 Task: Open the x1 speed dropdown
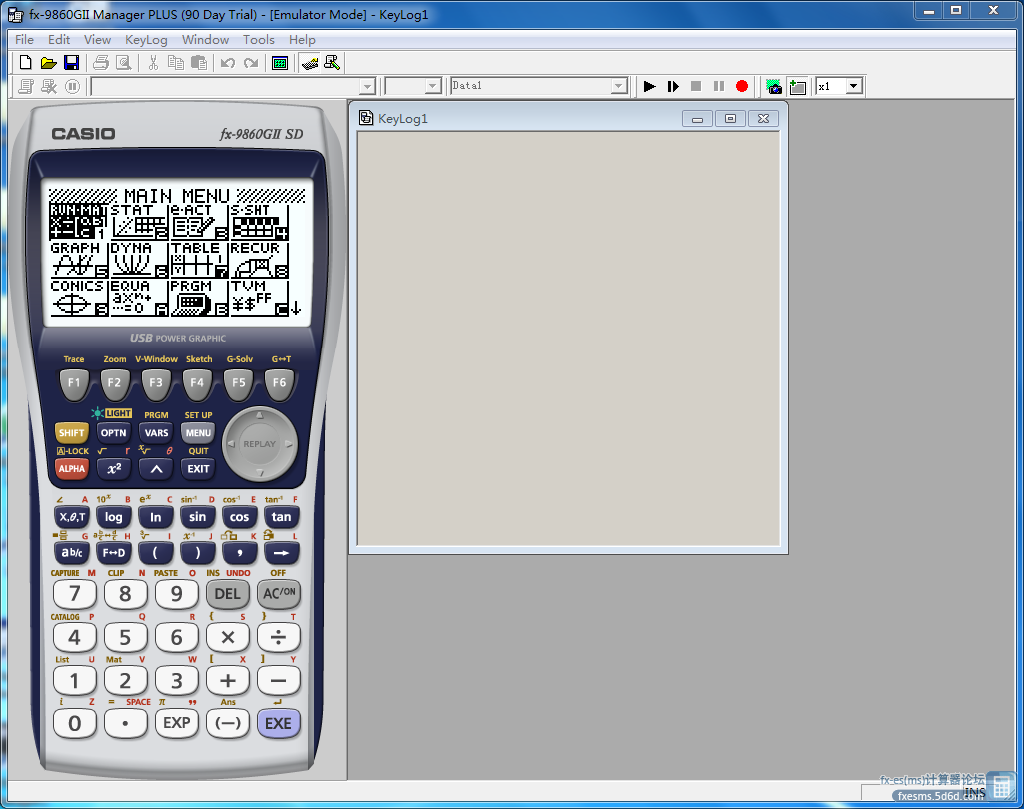854,86
